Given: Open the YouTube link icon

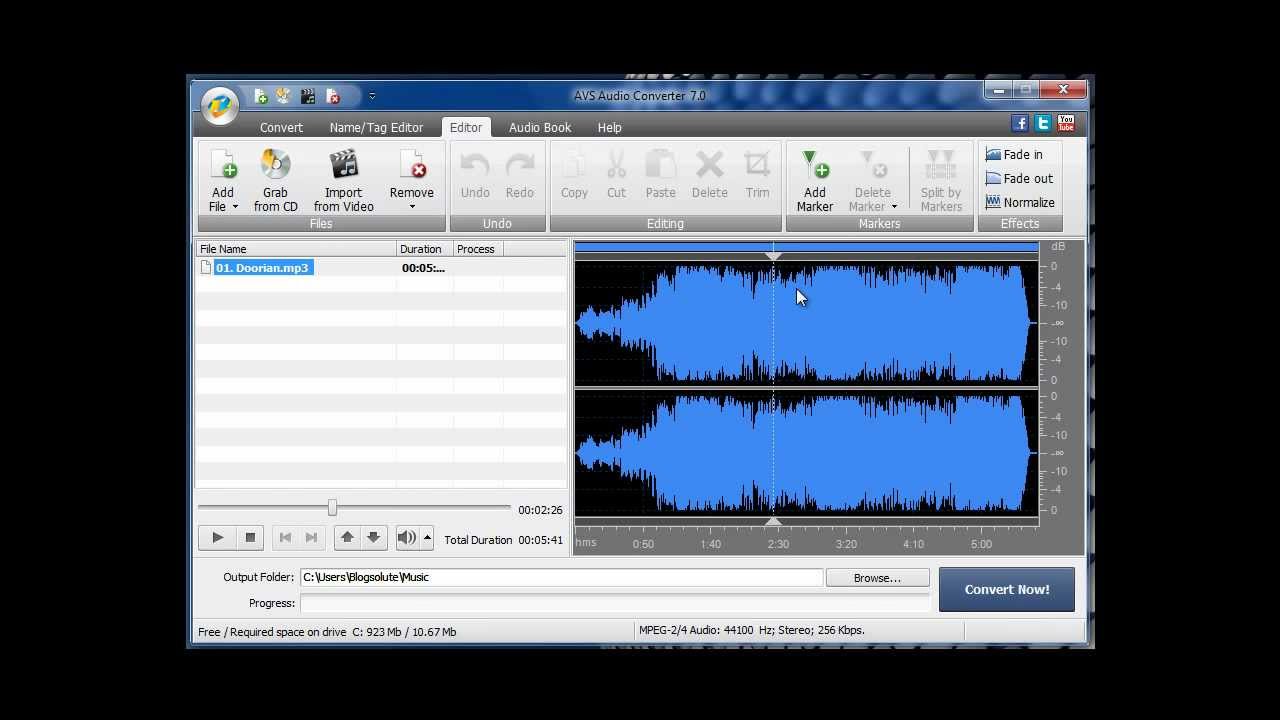Looking at the screenshot, I should click(1066, 123).
